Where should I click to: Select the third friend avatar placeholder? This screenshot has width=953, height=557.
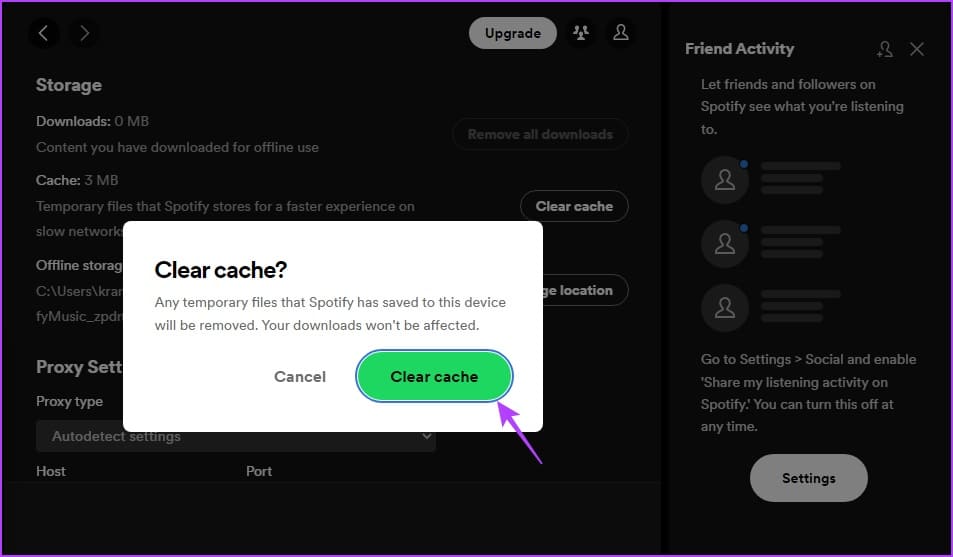tap(724, 307)
